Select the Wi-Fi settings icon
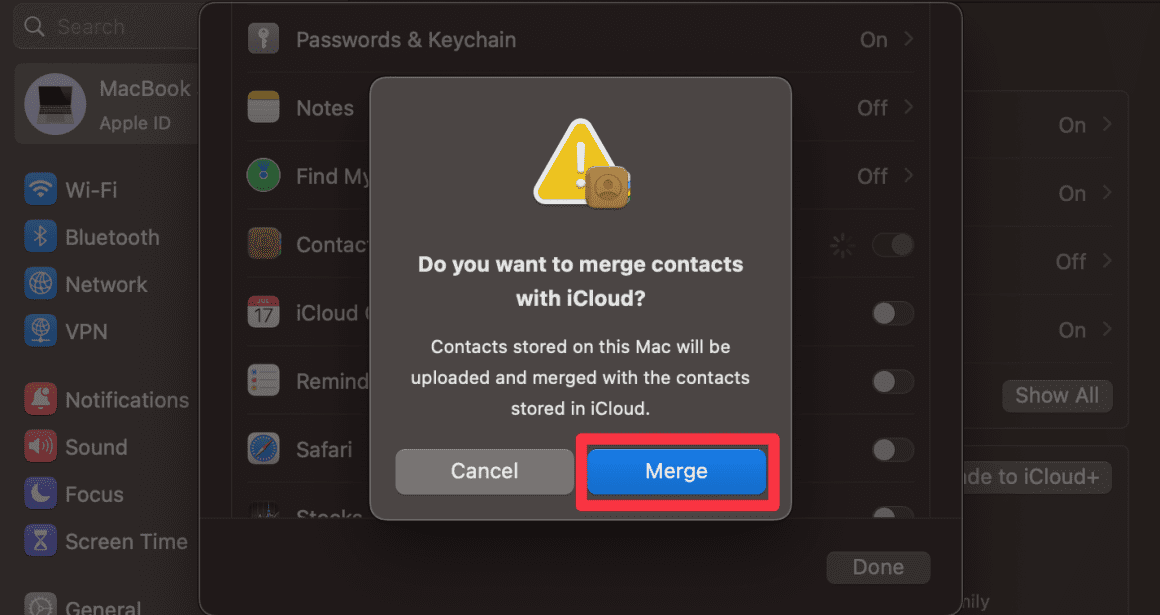 pyautogui.click(x=38, y=189)
